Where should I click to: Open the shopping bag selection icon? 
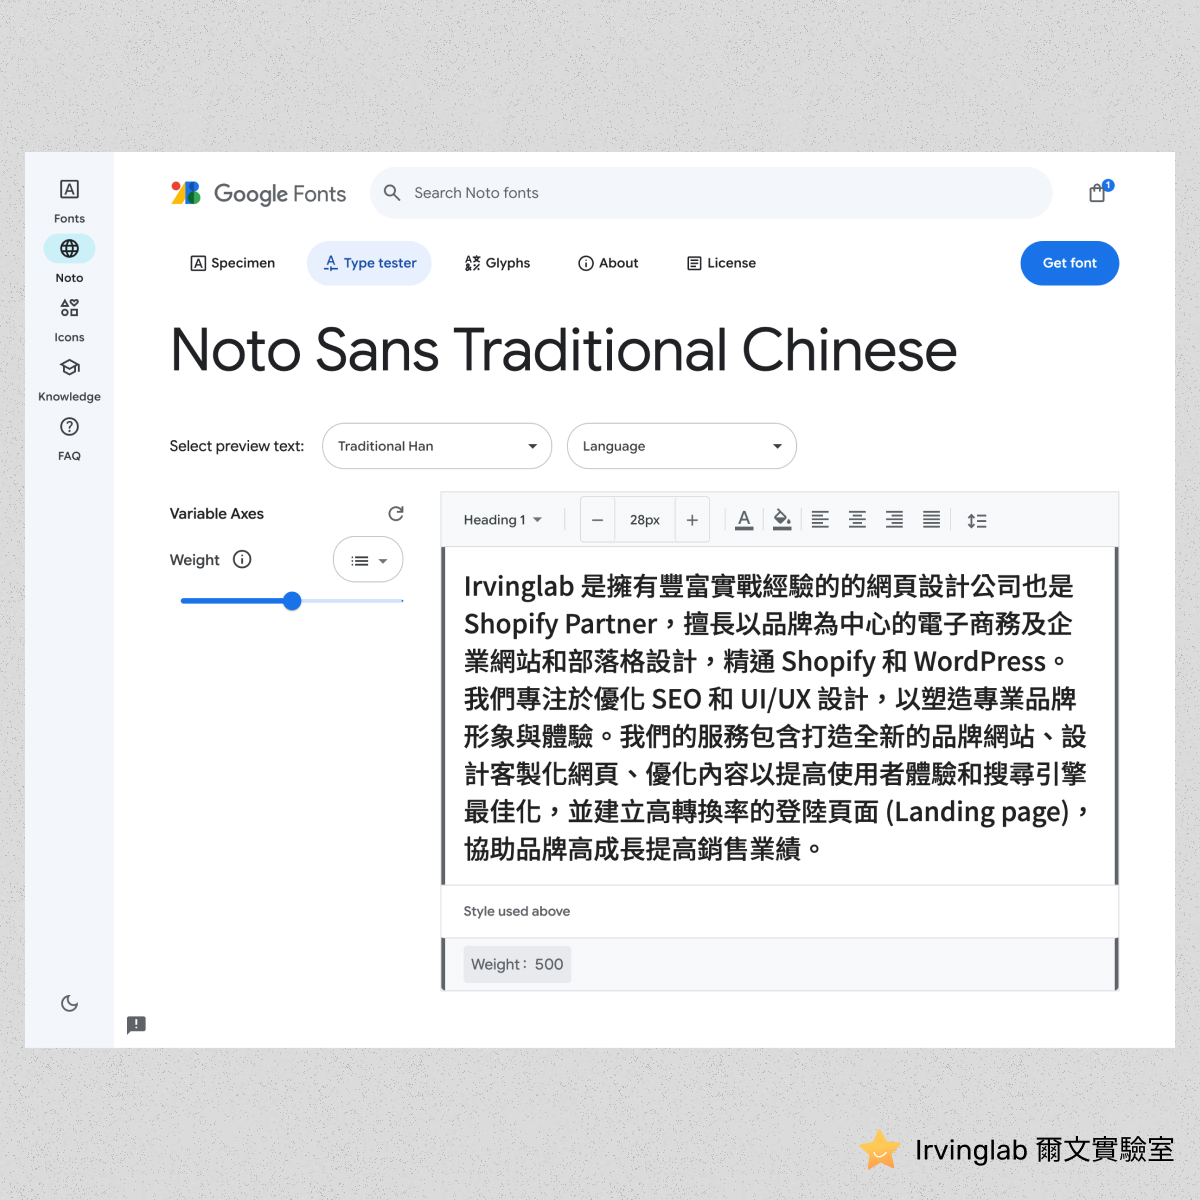(1099, 192)
